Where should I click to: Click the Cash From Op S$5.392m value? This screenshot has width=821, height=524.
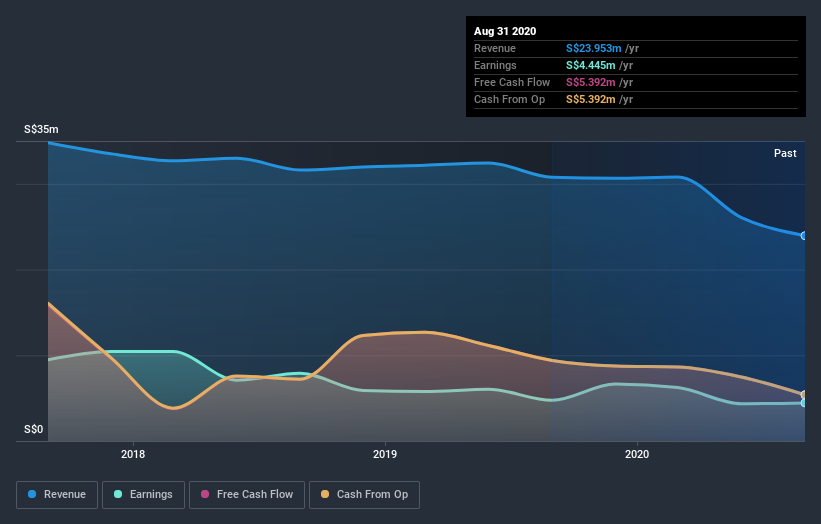[590, 99]
